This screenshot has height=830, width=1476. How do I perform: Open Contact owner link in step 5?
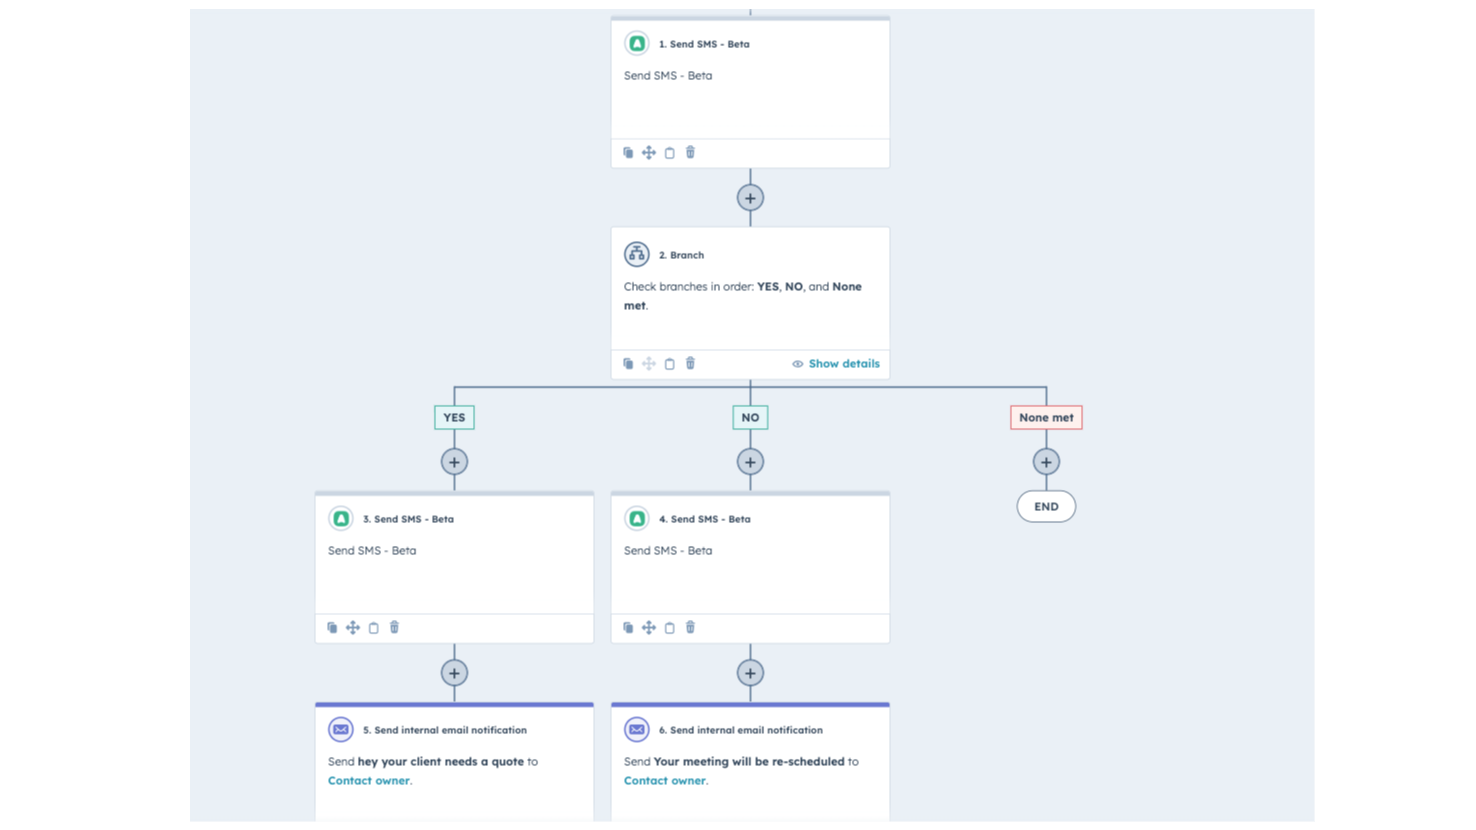[368, 781]
